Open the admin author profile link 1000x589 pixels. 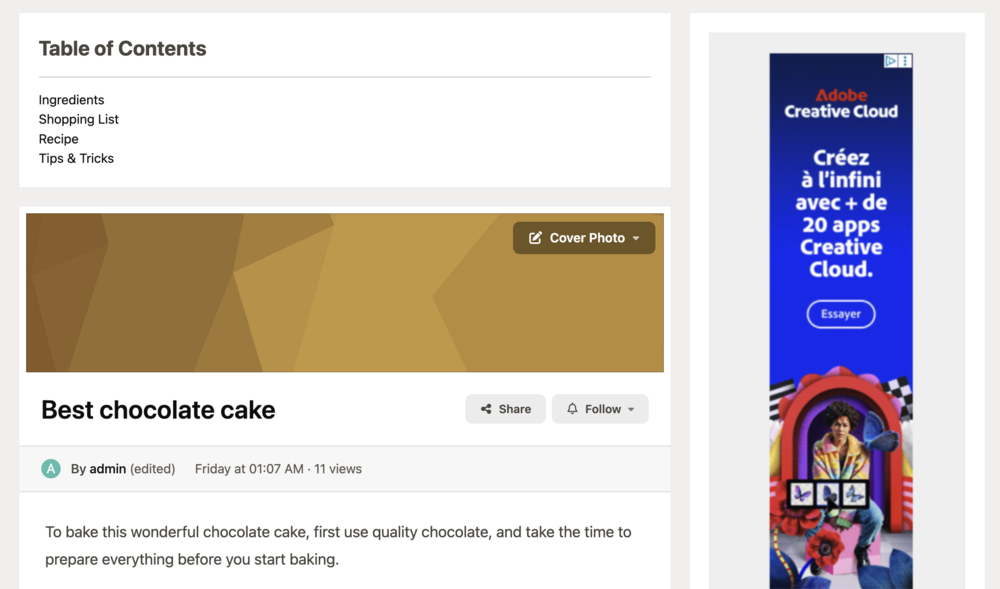coord(107,469)
